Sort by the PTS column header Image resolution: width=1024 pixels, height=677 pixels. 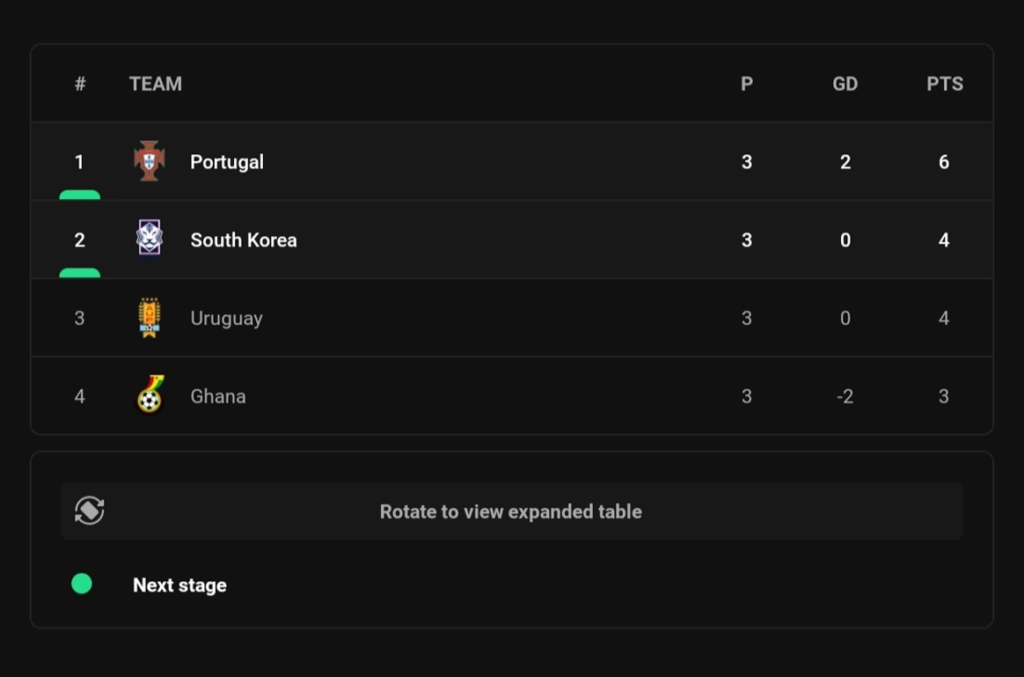[x=944, y=84]
